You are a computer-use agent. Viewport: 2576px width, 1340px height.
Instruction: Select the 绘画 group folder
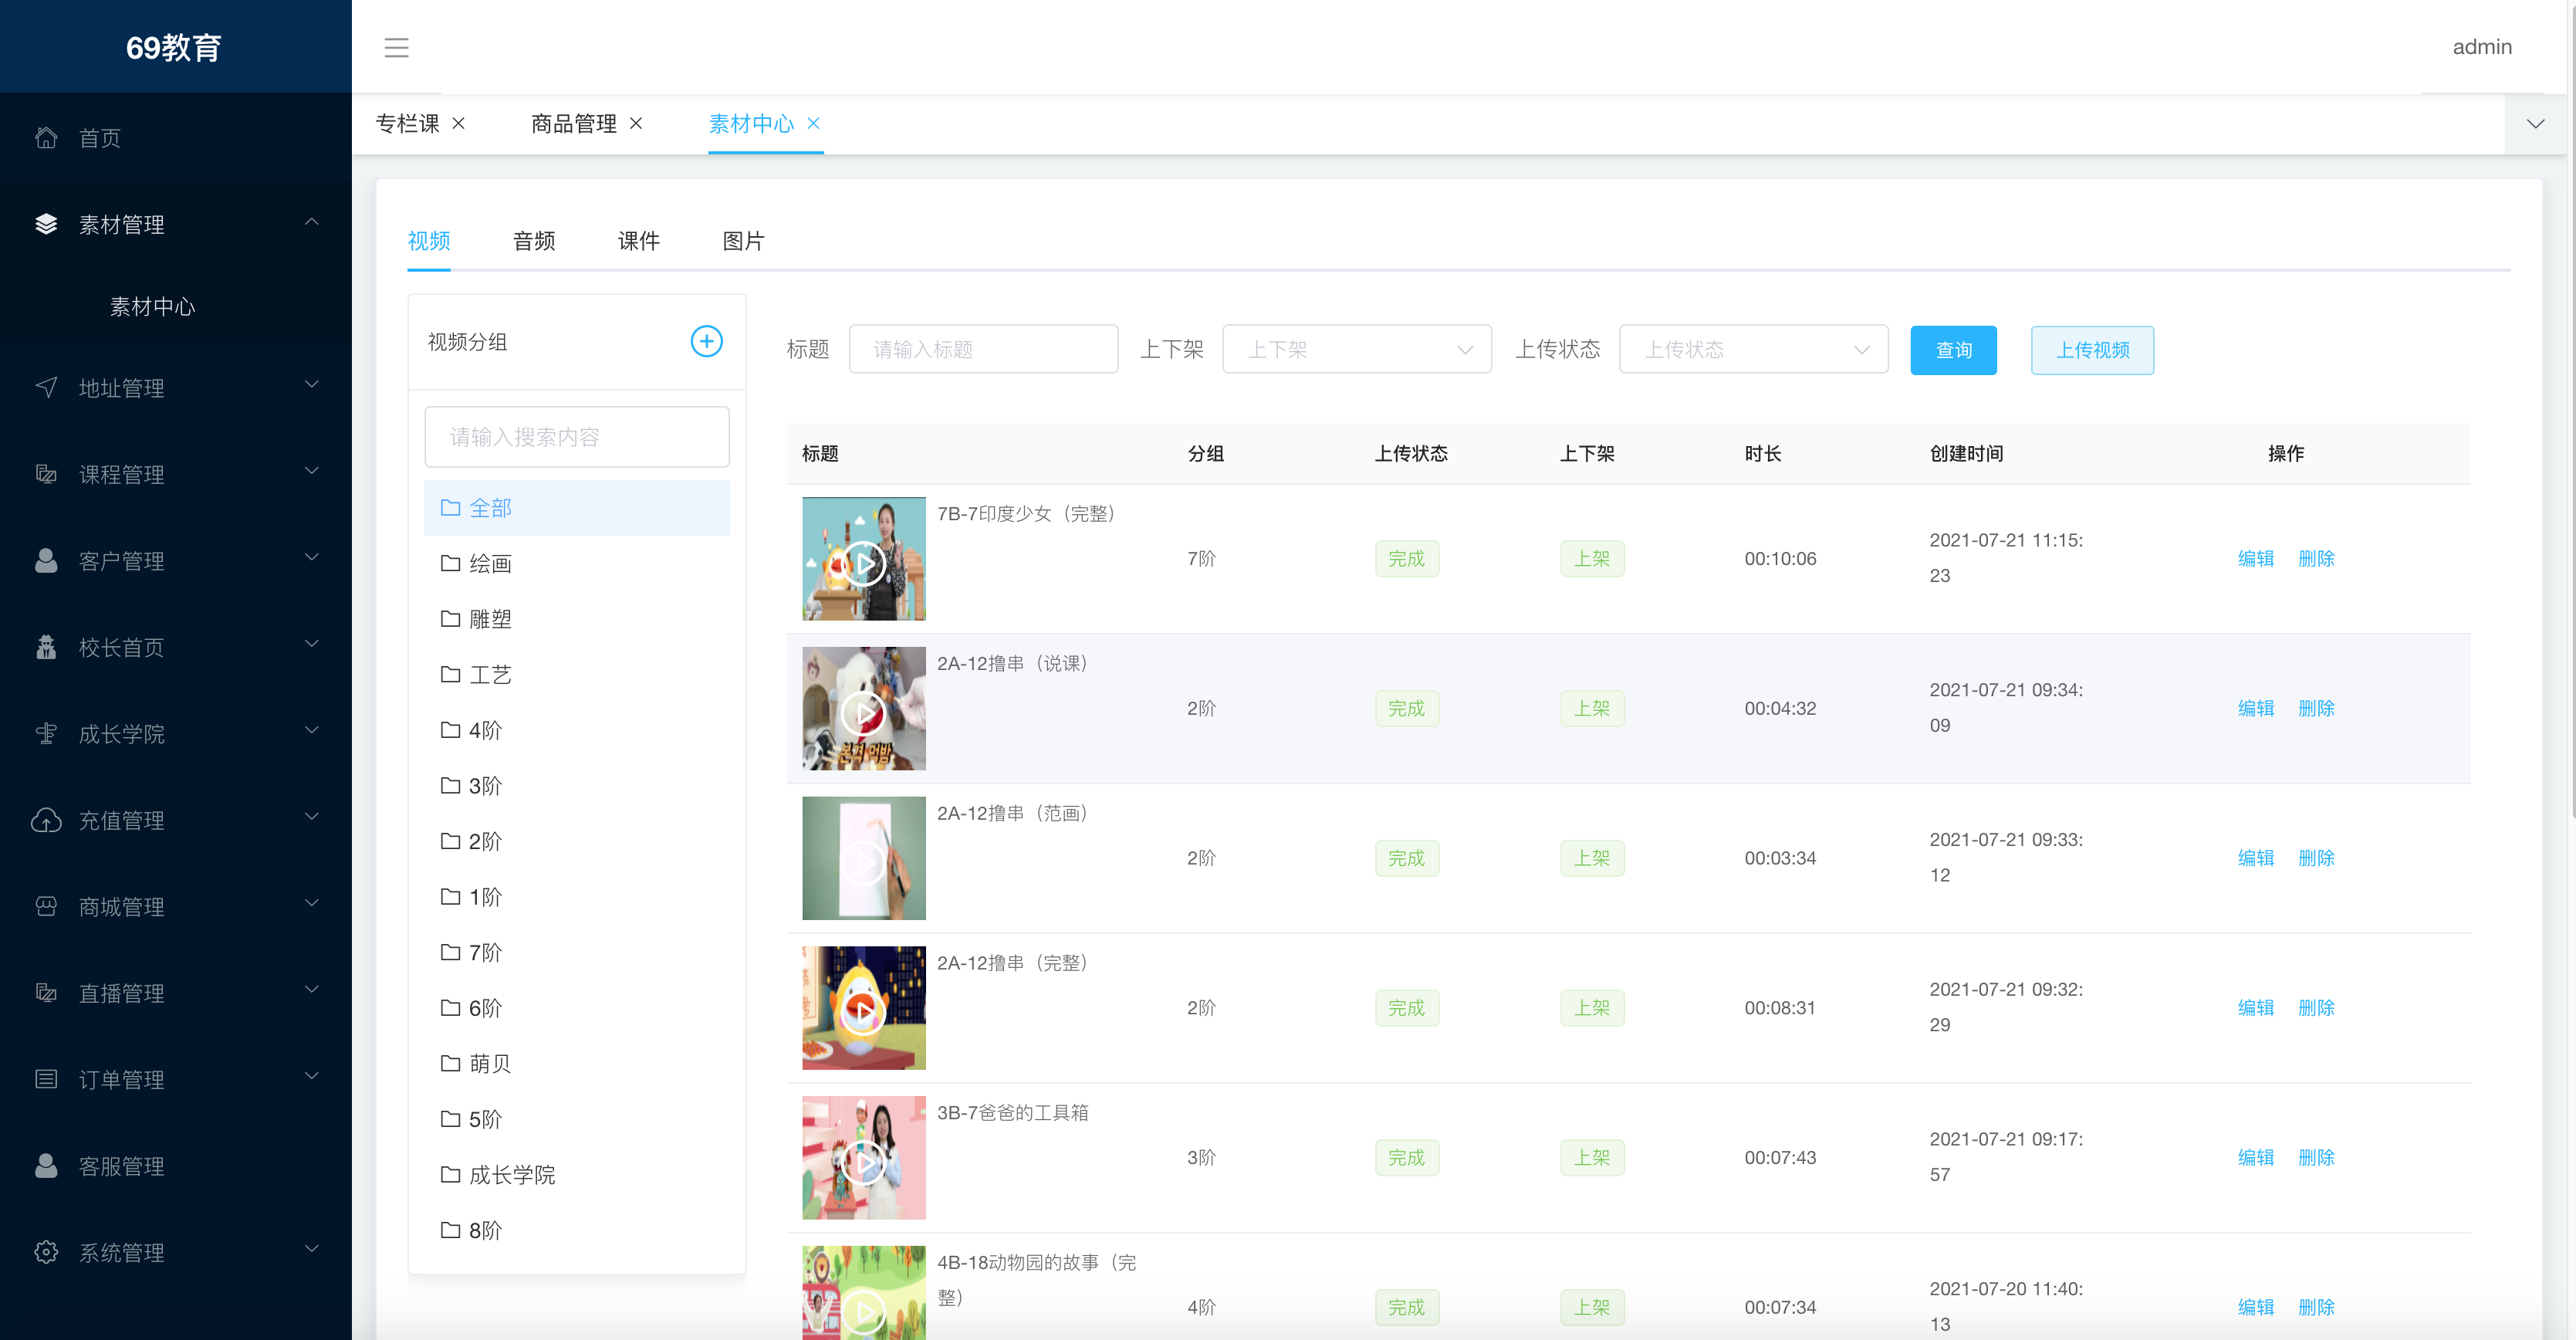pos(577,564)
